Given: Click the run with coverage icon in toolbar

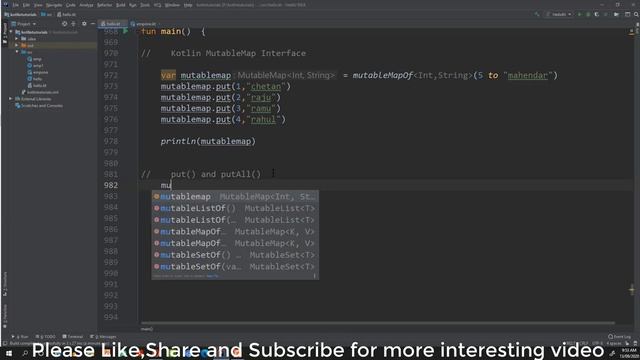Looking at the screenshot, I should pyautogui.click(x=596, y=14).
